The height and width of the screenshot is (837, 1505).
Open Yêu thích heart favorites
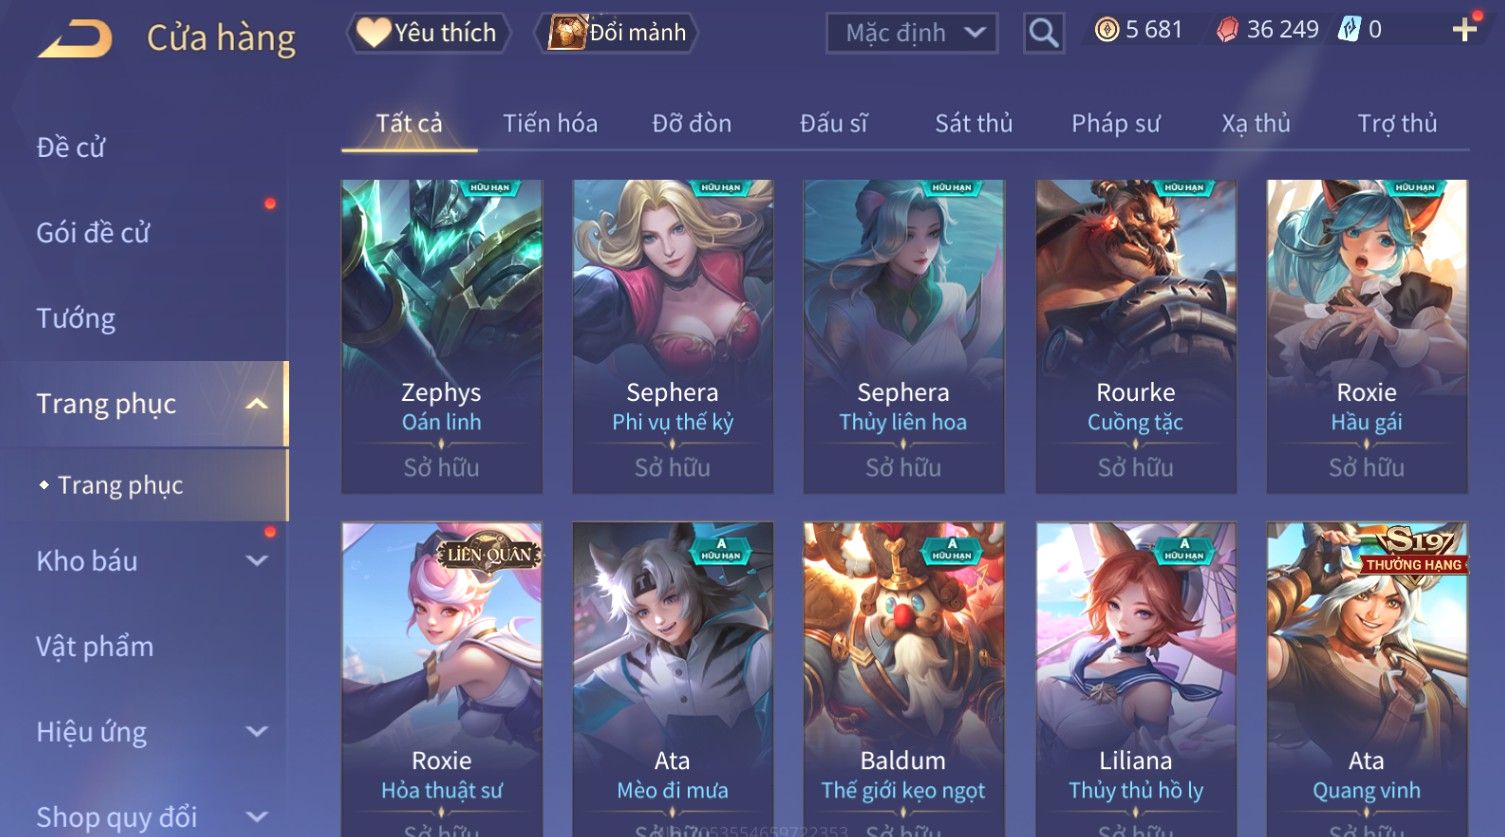(428, 33)
